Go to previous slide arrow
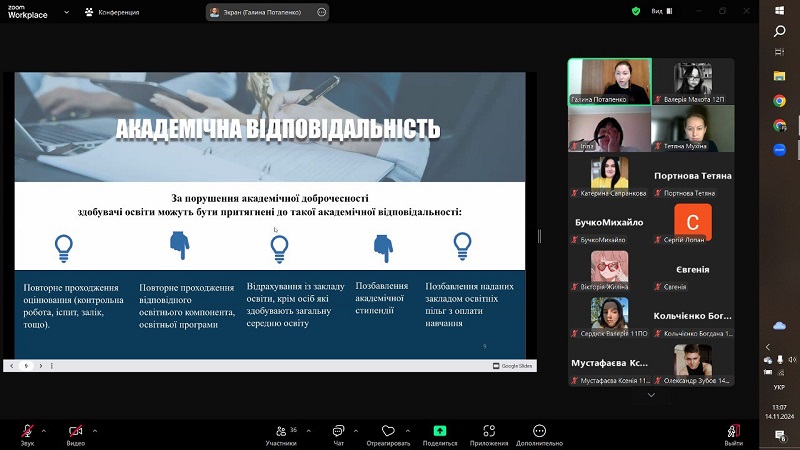The image size is (800, 450). tap(12, 366)
